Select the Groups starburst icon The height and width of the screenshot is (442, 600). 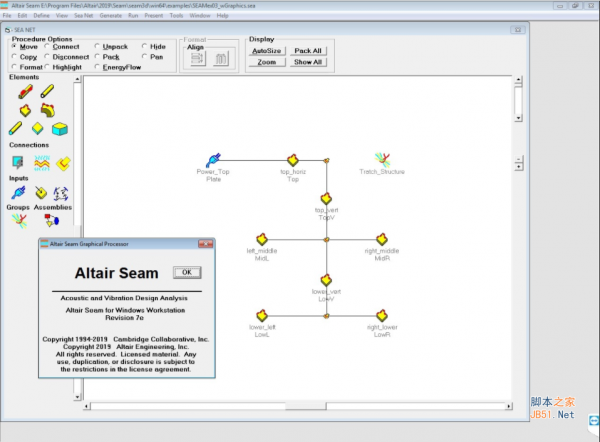tap(19, 221)
